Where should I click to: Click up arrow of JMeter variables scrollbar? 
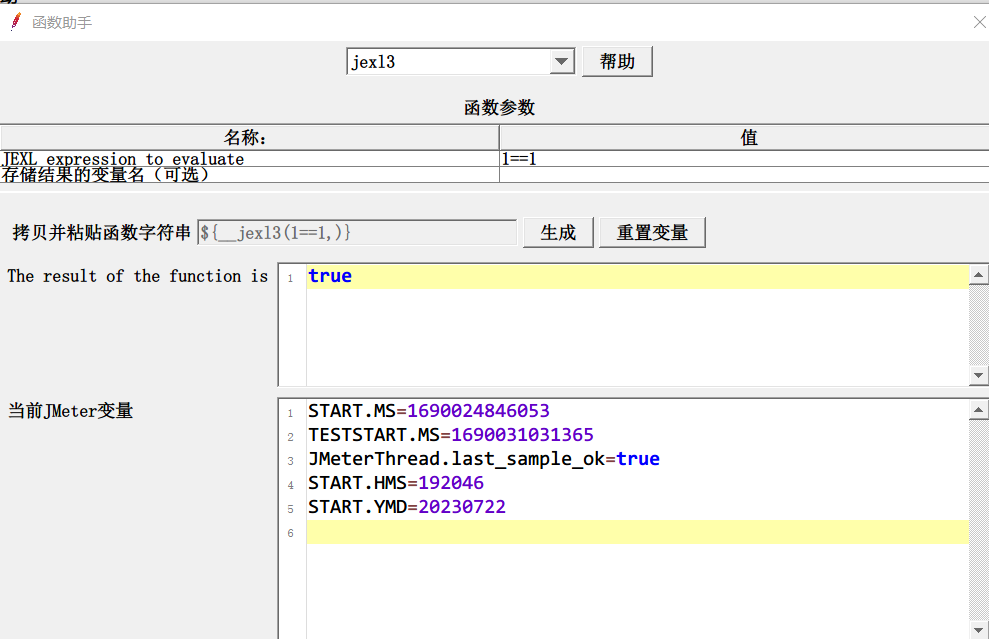[x=978, y=410]
